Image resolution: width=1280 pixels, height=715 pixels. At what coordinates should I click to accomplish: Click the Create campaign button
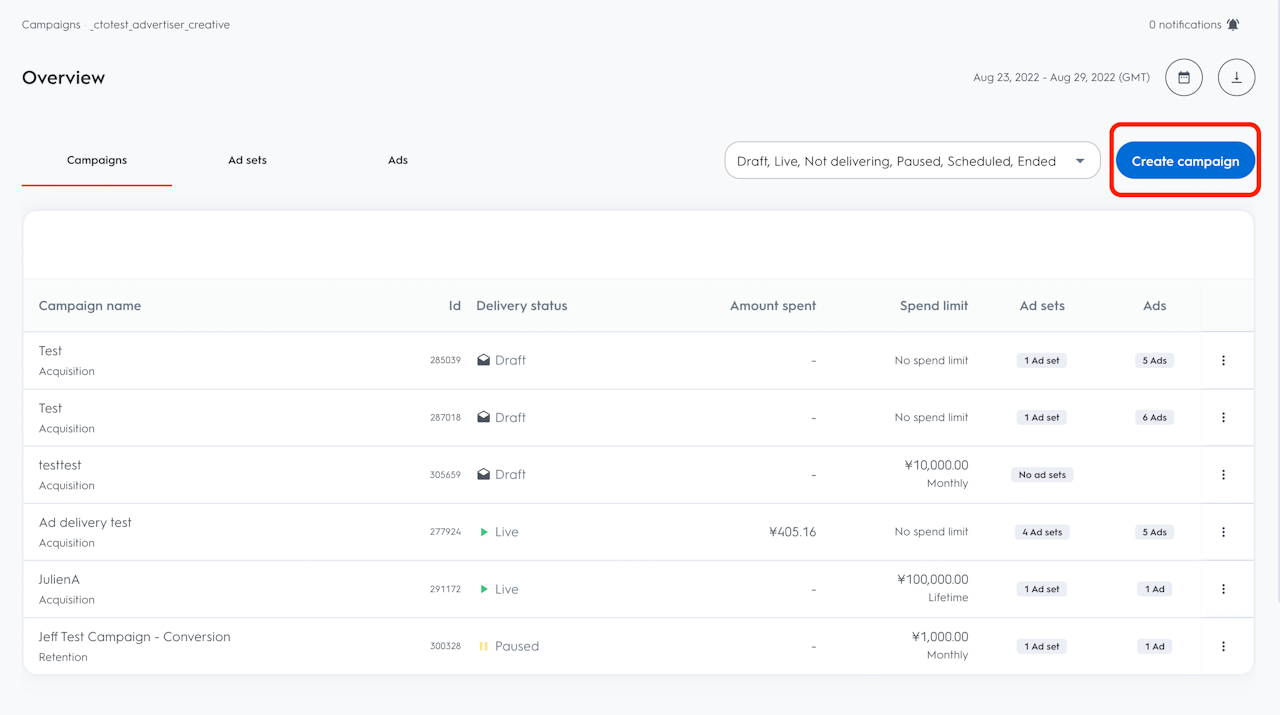click(1185, 161)
